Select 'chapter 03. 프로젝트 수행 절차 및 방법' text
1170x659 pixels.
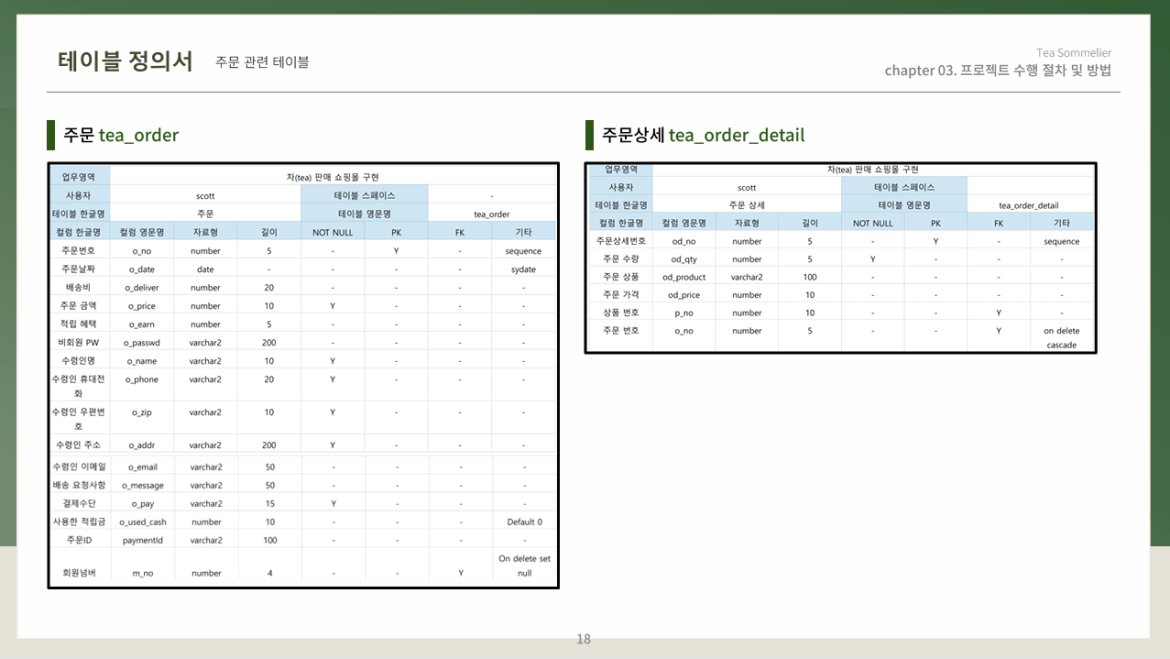point(998,70)
